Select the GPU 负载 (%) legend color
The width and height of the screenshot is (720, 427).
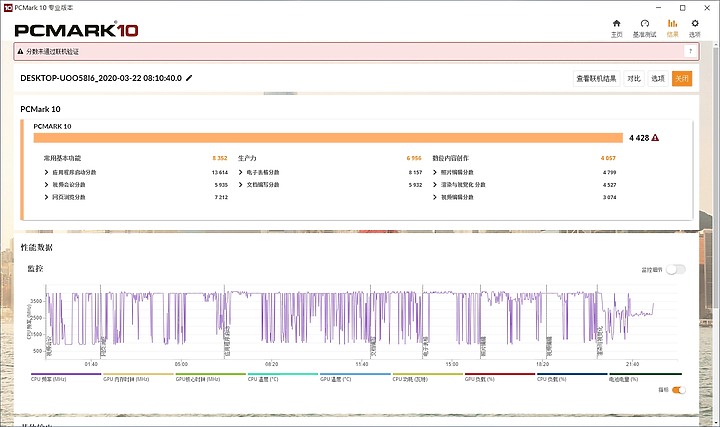500,374
